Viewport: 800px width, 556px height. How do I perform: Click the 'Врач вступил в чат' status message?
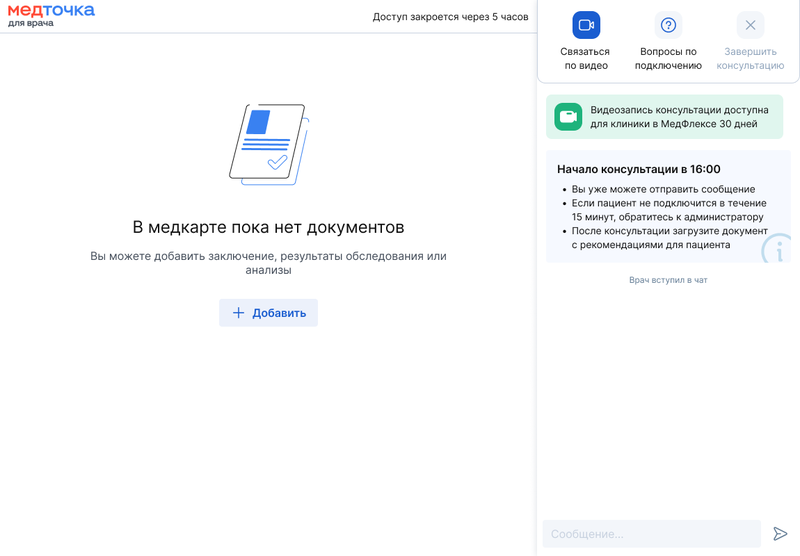[x=668, y=280]
